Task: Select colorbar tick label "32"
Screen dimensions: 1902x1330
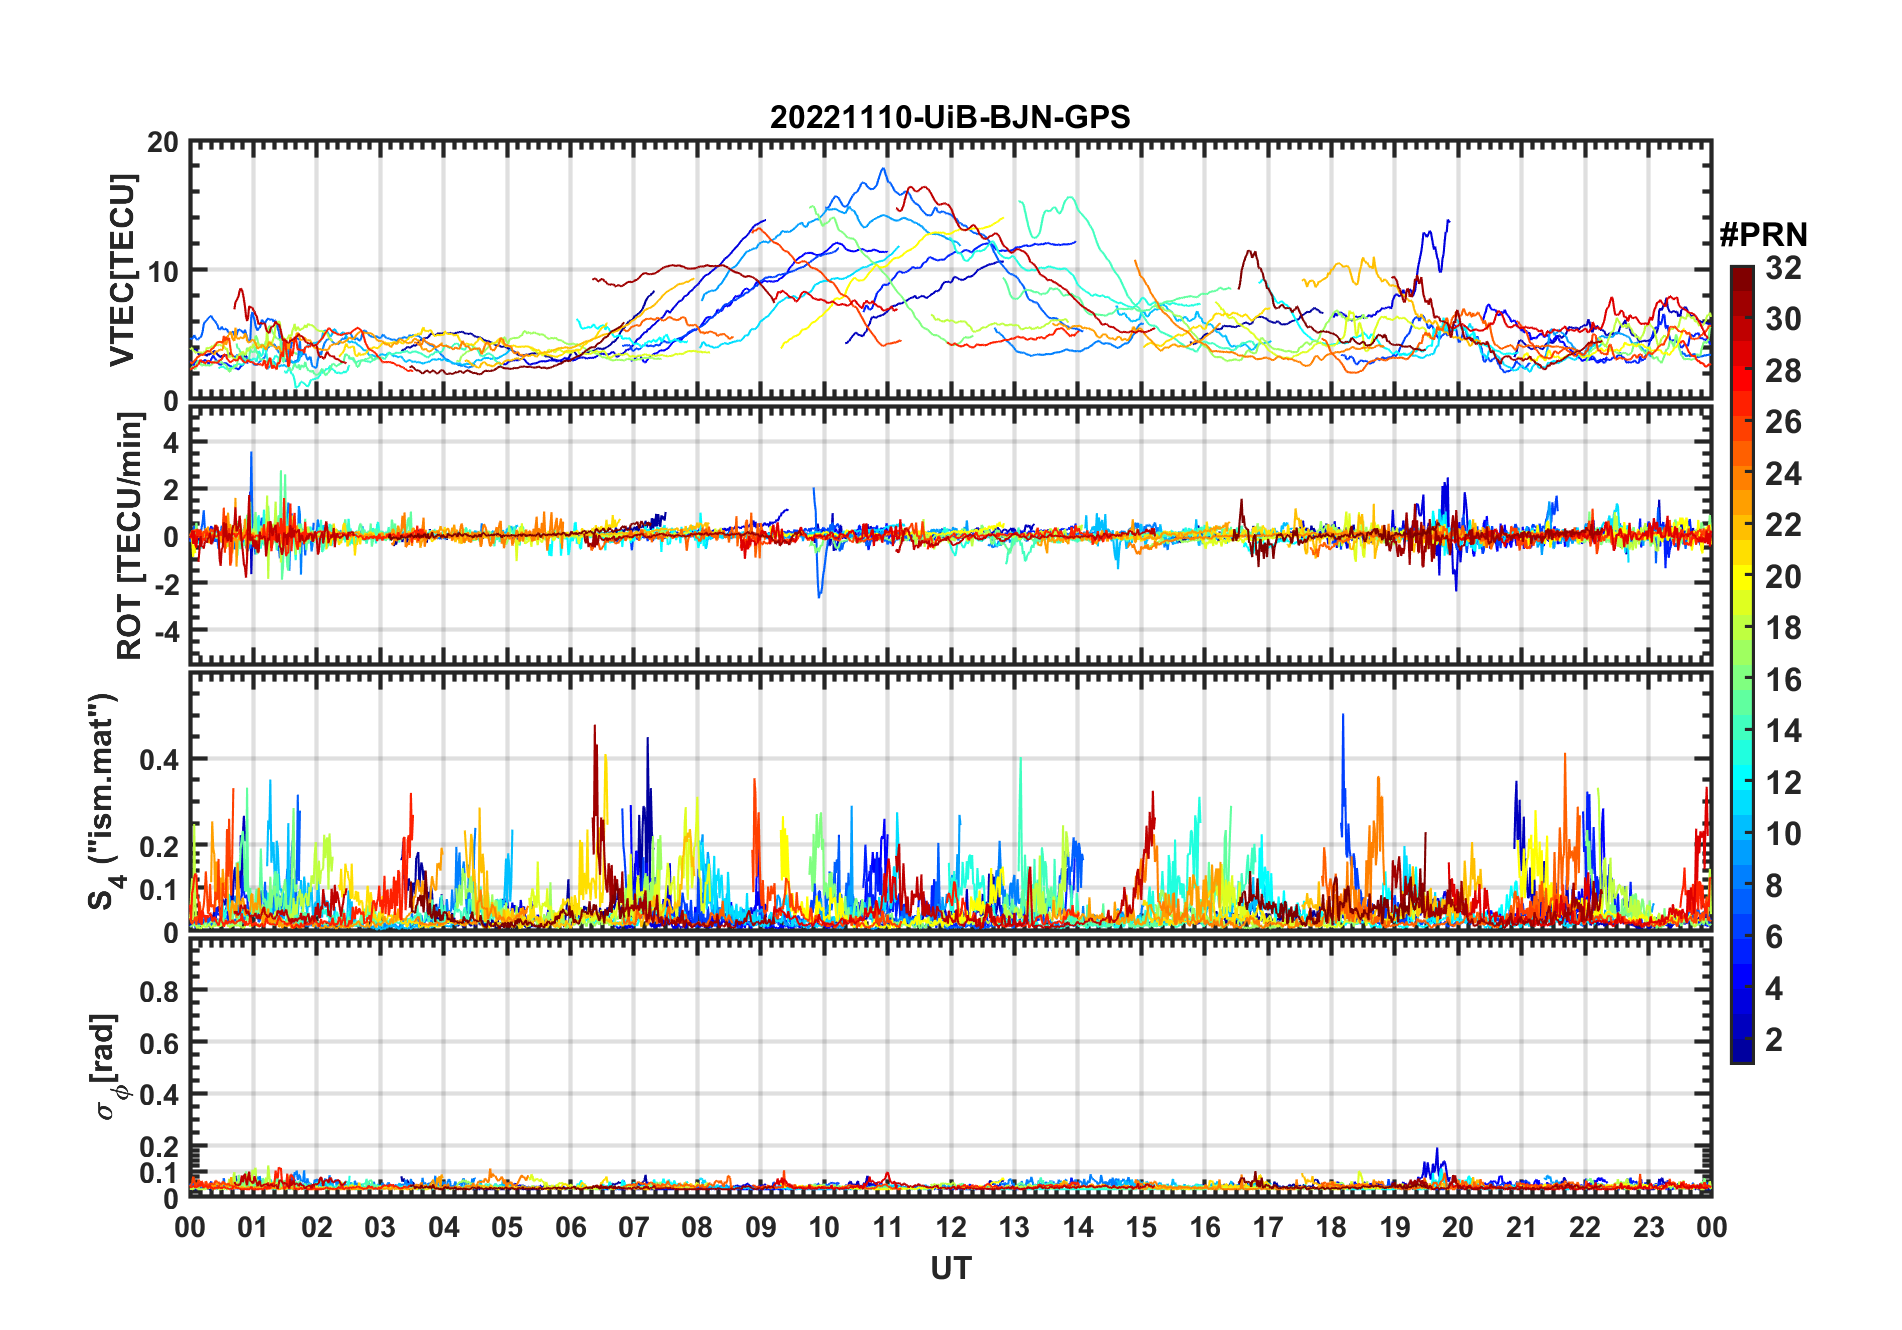Action: point(1783,268)
